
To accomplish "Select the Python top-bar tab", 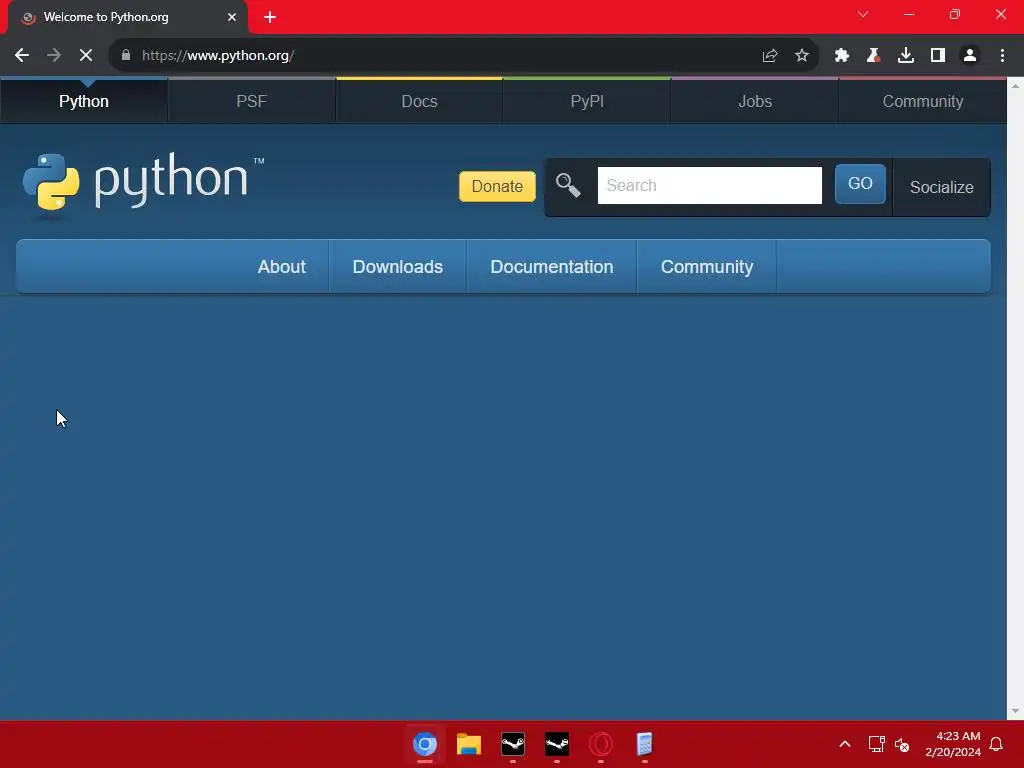I will click(x=84, y=101).
